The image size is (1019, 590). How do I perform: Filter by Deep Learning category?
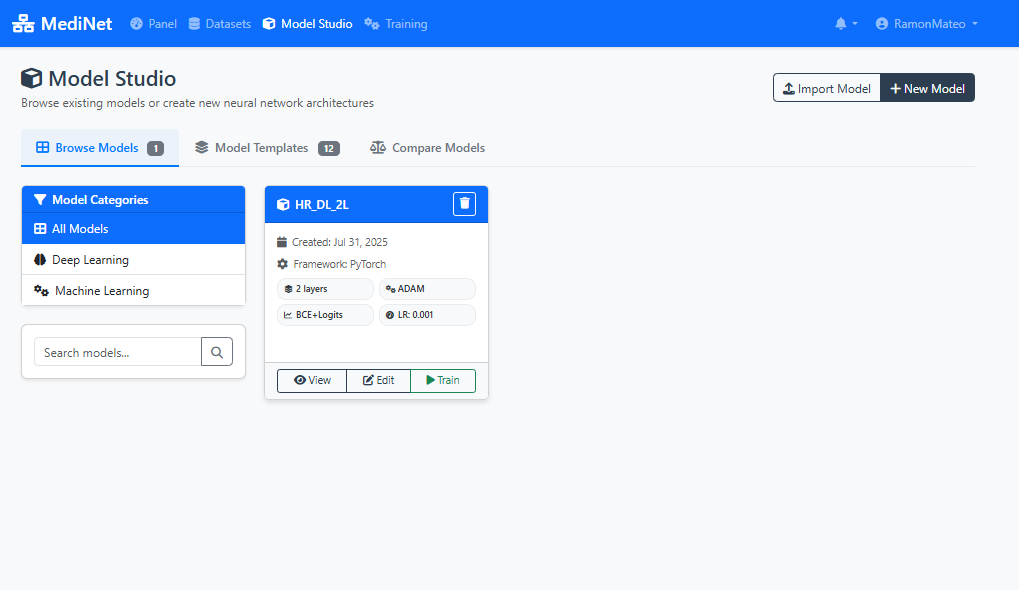(90, 259)
